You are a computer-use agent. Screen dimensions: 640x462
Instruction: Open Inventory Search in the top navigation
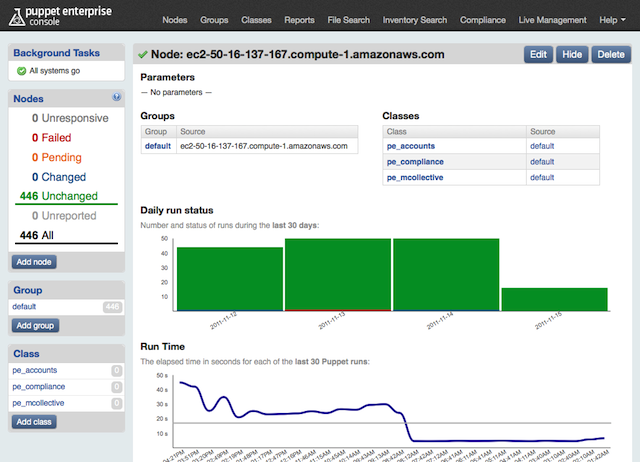[x=414, y=20]
